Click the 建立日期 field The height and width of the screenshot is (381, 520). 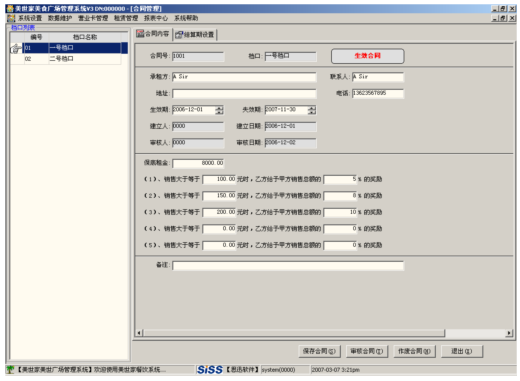(x=290, y=126)
